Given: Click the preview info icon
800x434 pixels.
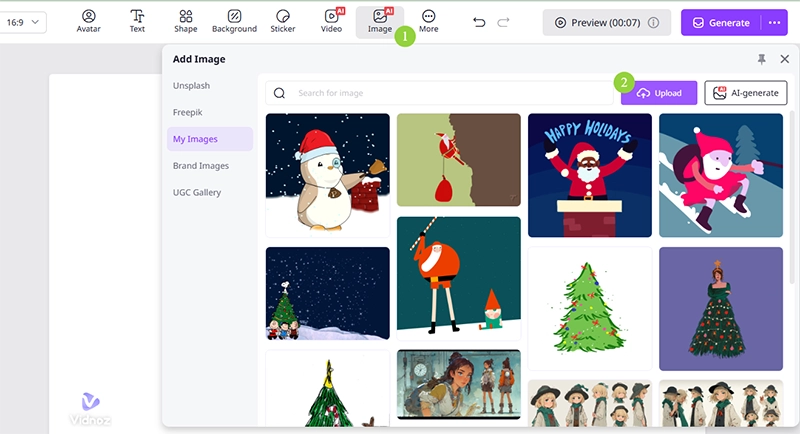Looking at the screenshot, I should [x=653, y=22].
